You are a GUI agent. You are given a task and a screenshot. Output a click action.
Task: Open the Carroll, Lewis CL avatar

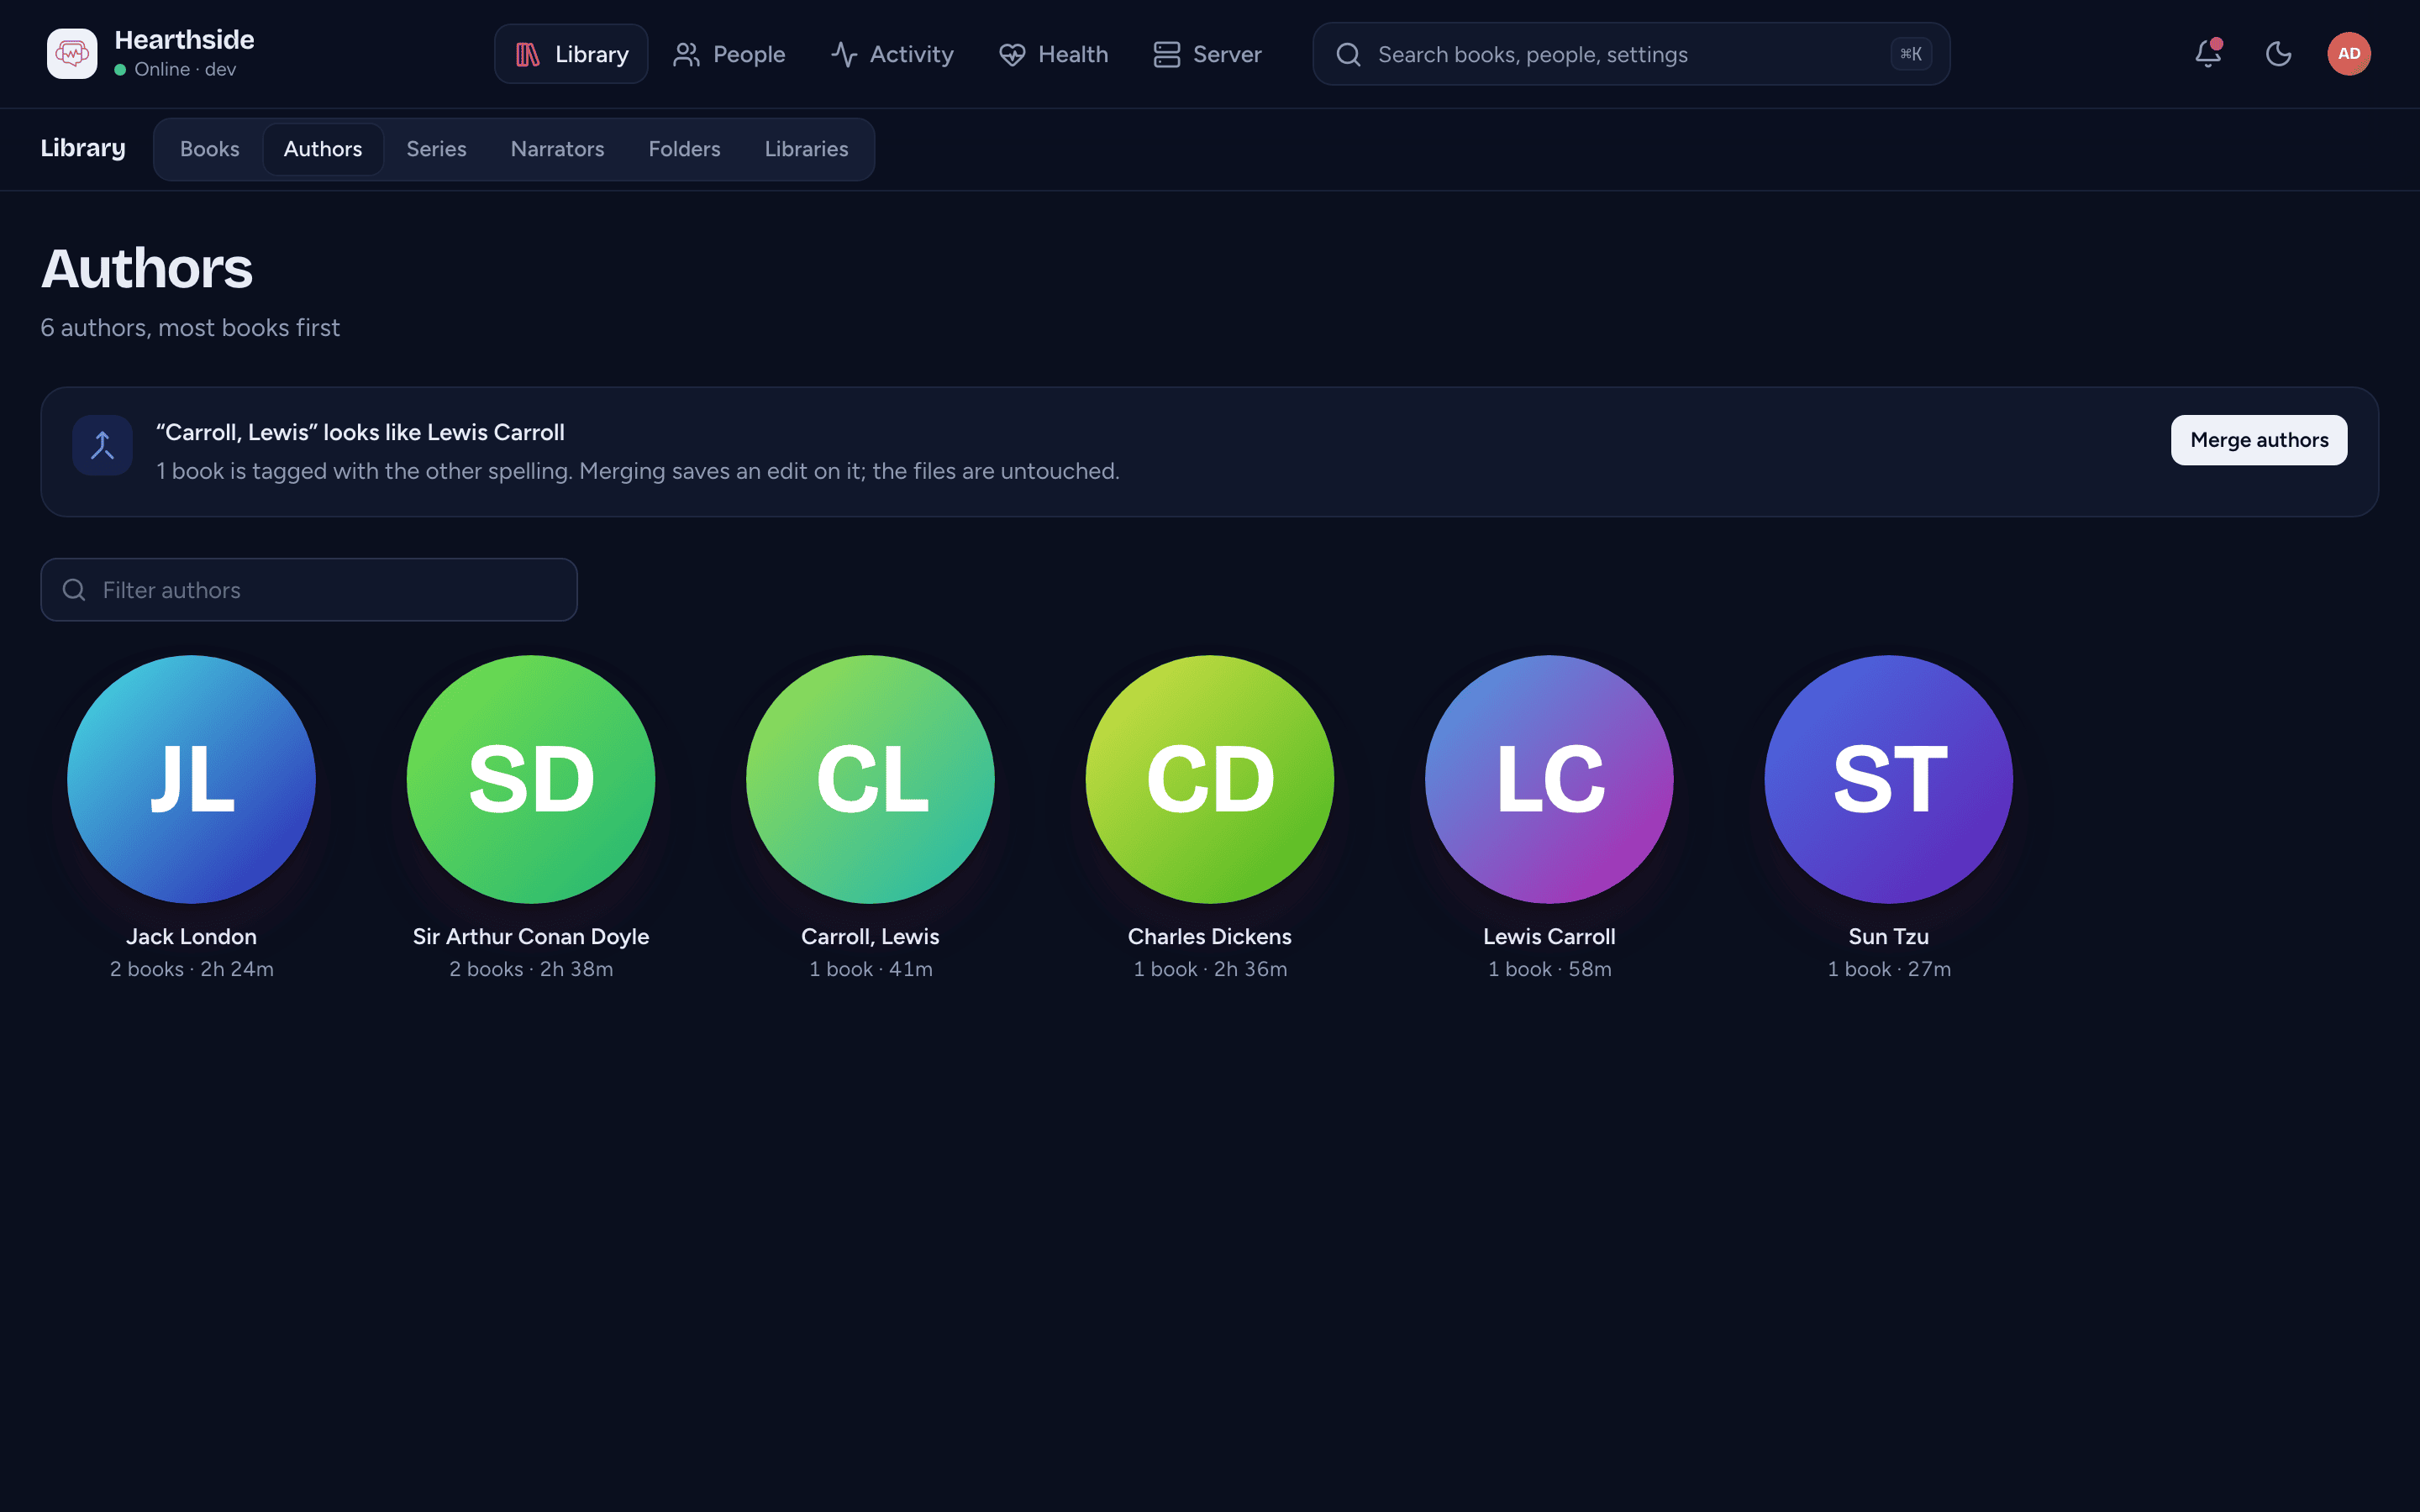pyautogui.click(x=870, y=779)
